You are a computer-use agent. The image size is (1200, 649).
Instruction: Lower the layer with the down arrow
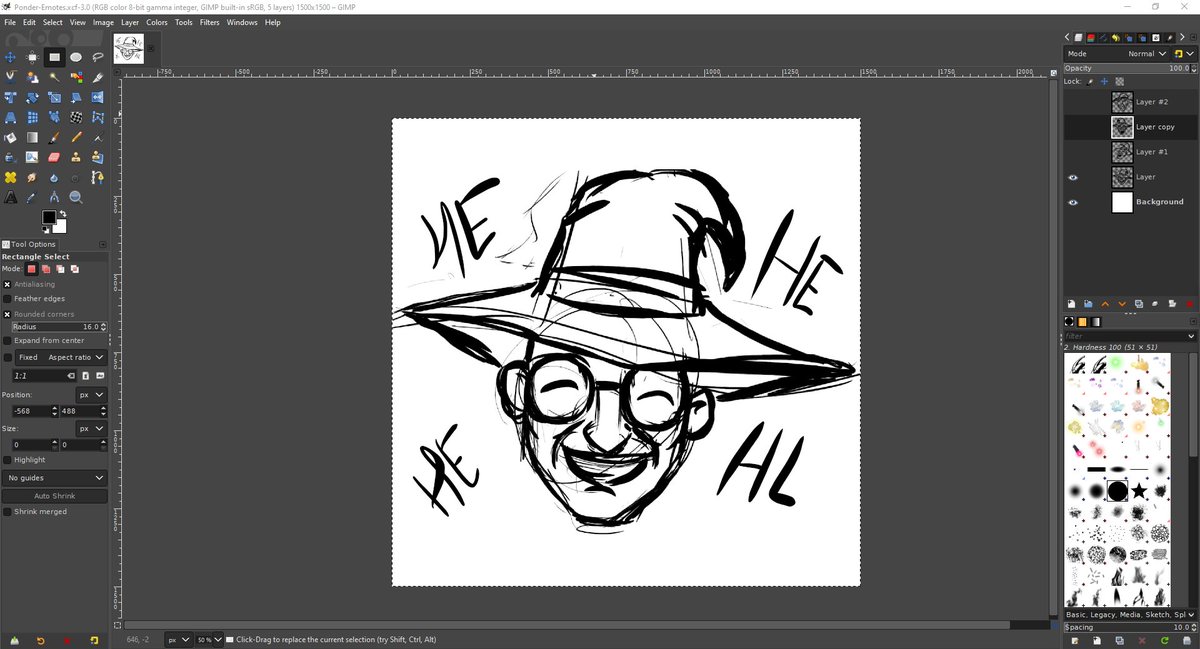click(1122, 304)
